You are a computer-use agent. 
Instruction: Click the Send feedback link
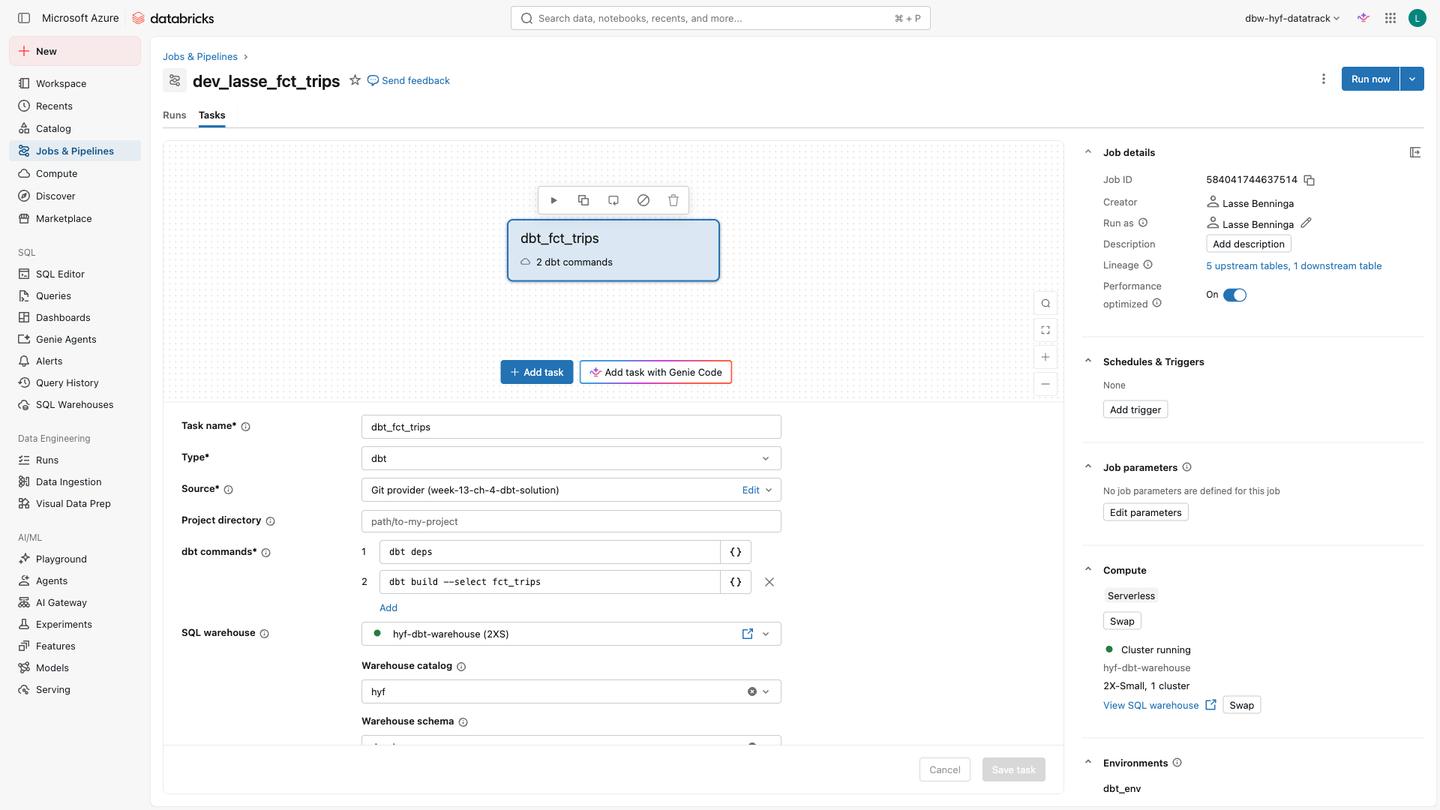409,80
